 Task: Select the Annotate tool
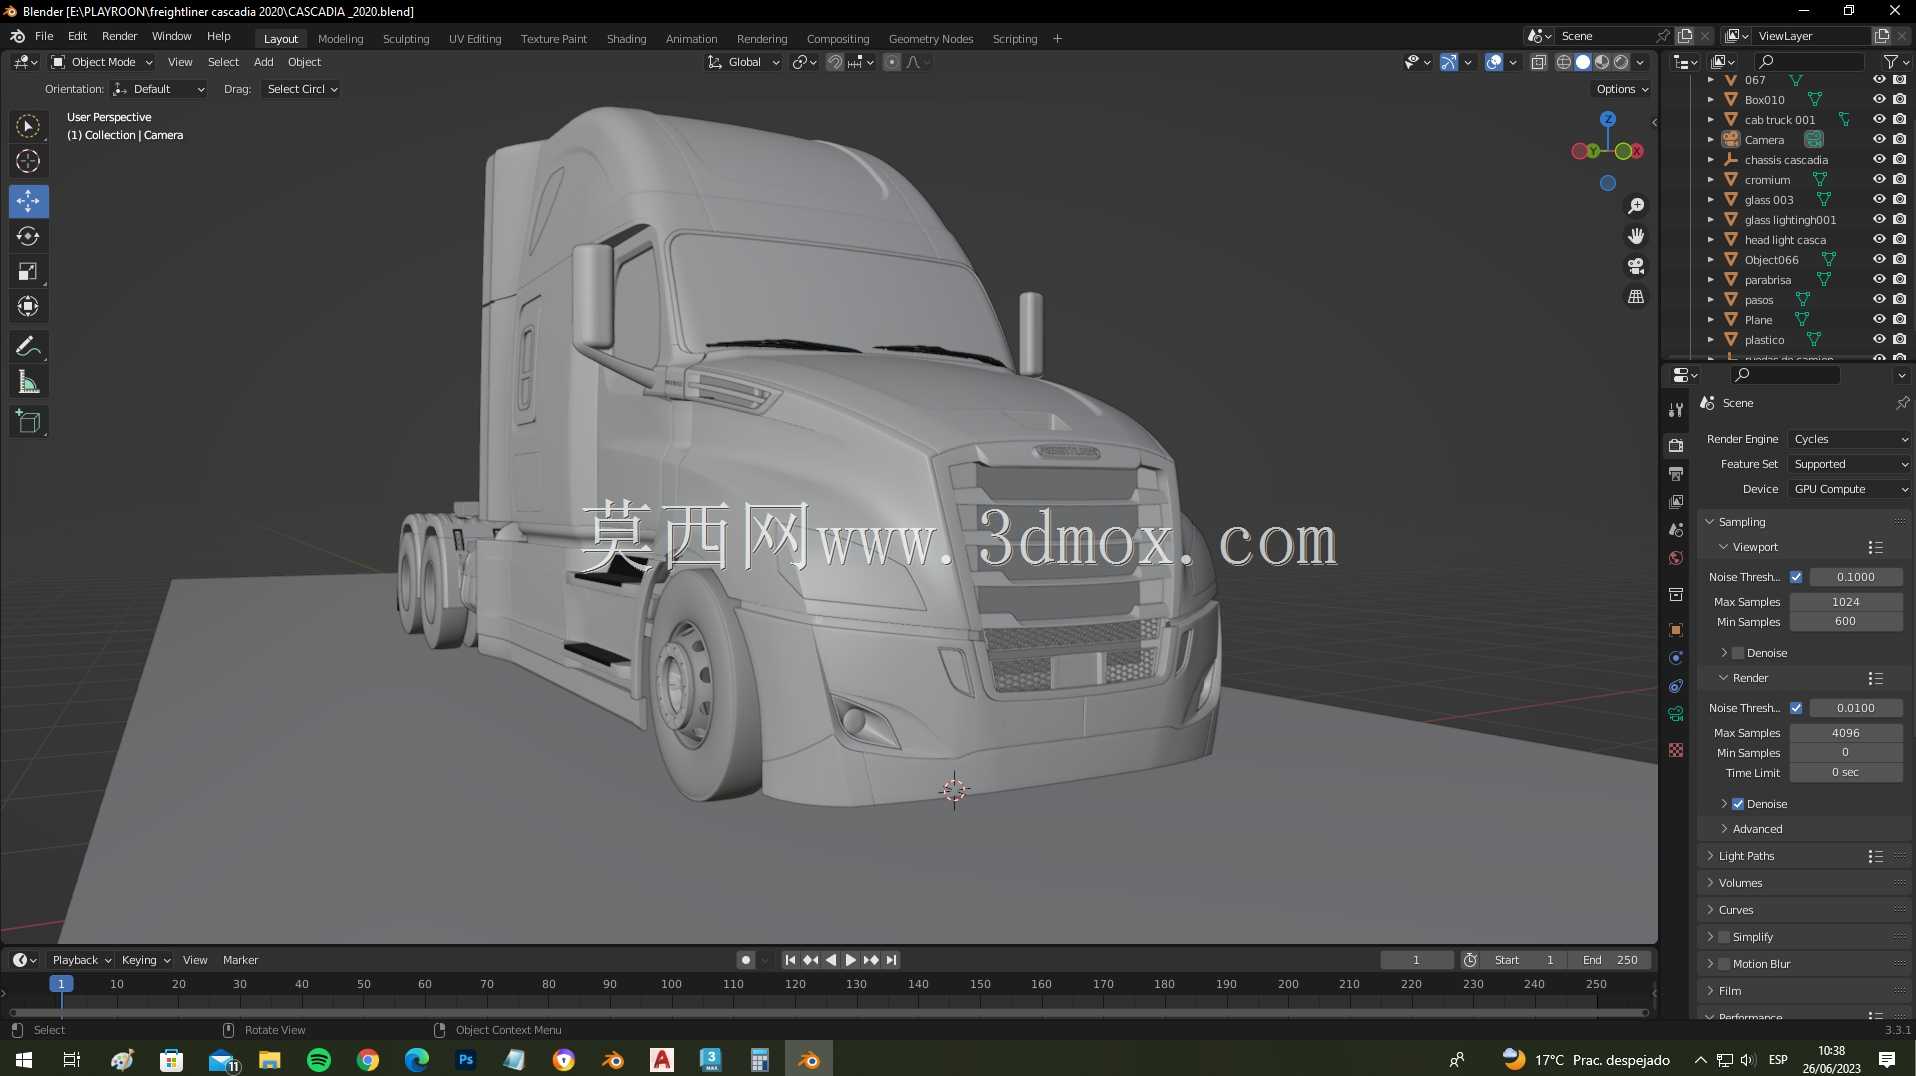point(28,347)
